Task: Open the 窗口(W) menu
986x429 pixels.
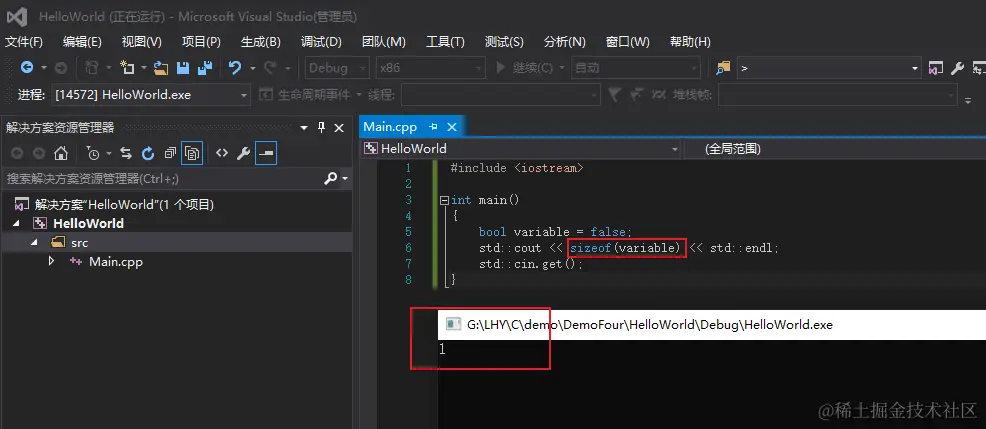Action: point(628,42)
